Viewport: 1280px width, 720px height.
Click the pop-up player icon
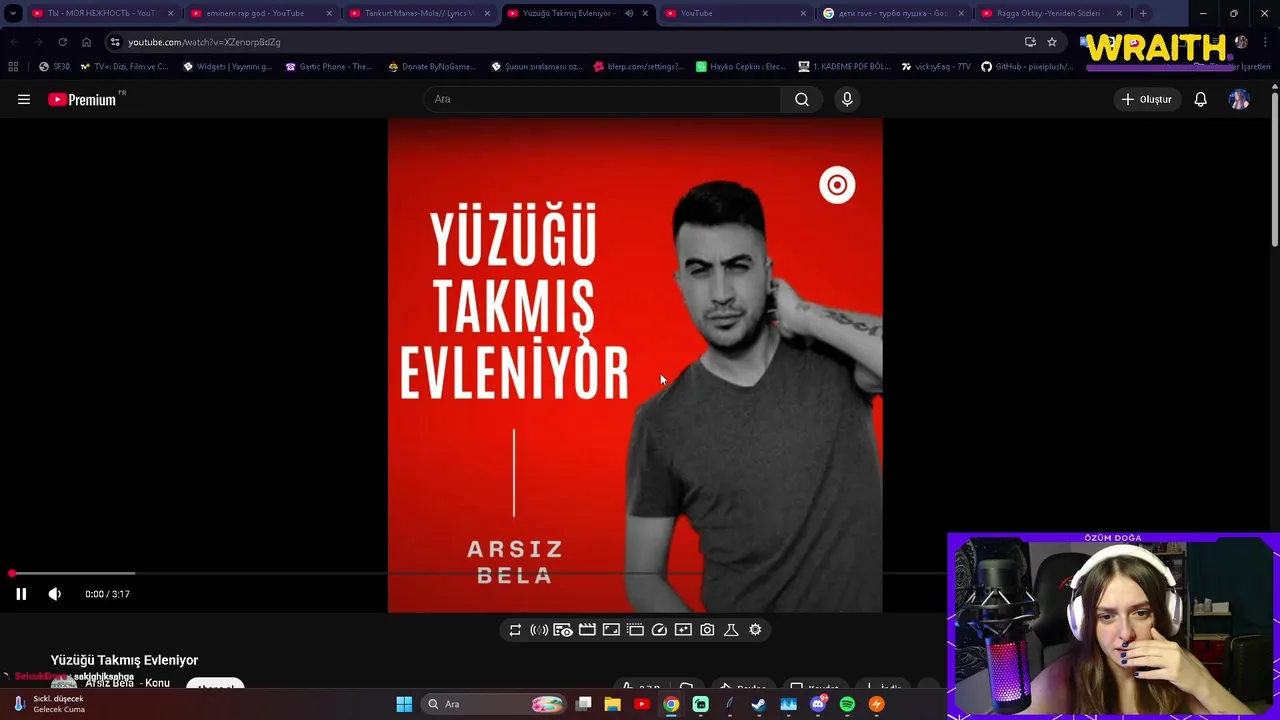[635, 630]
